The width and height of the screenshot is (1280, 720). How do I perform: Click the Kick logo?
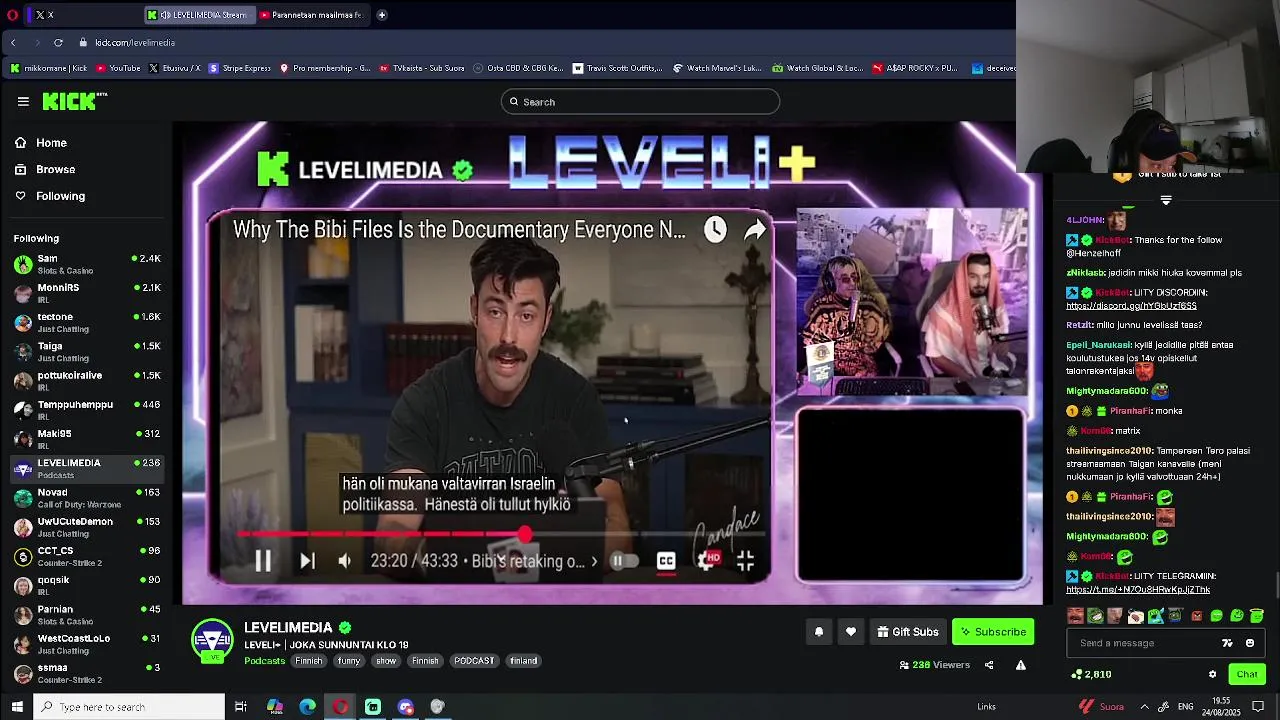pos(74,101)
